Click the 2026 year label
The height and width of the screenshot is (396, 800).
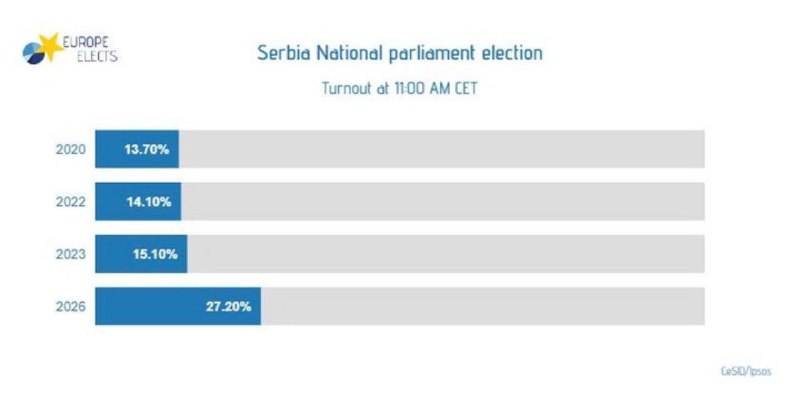click(x=70, y=307)
